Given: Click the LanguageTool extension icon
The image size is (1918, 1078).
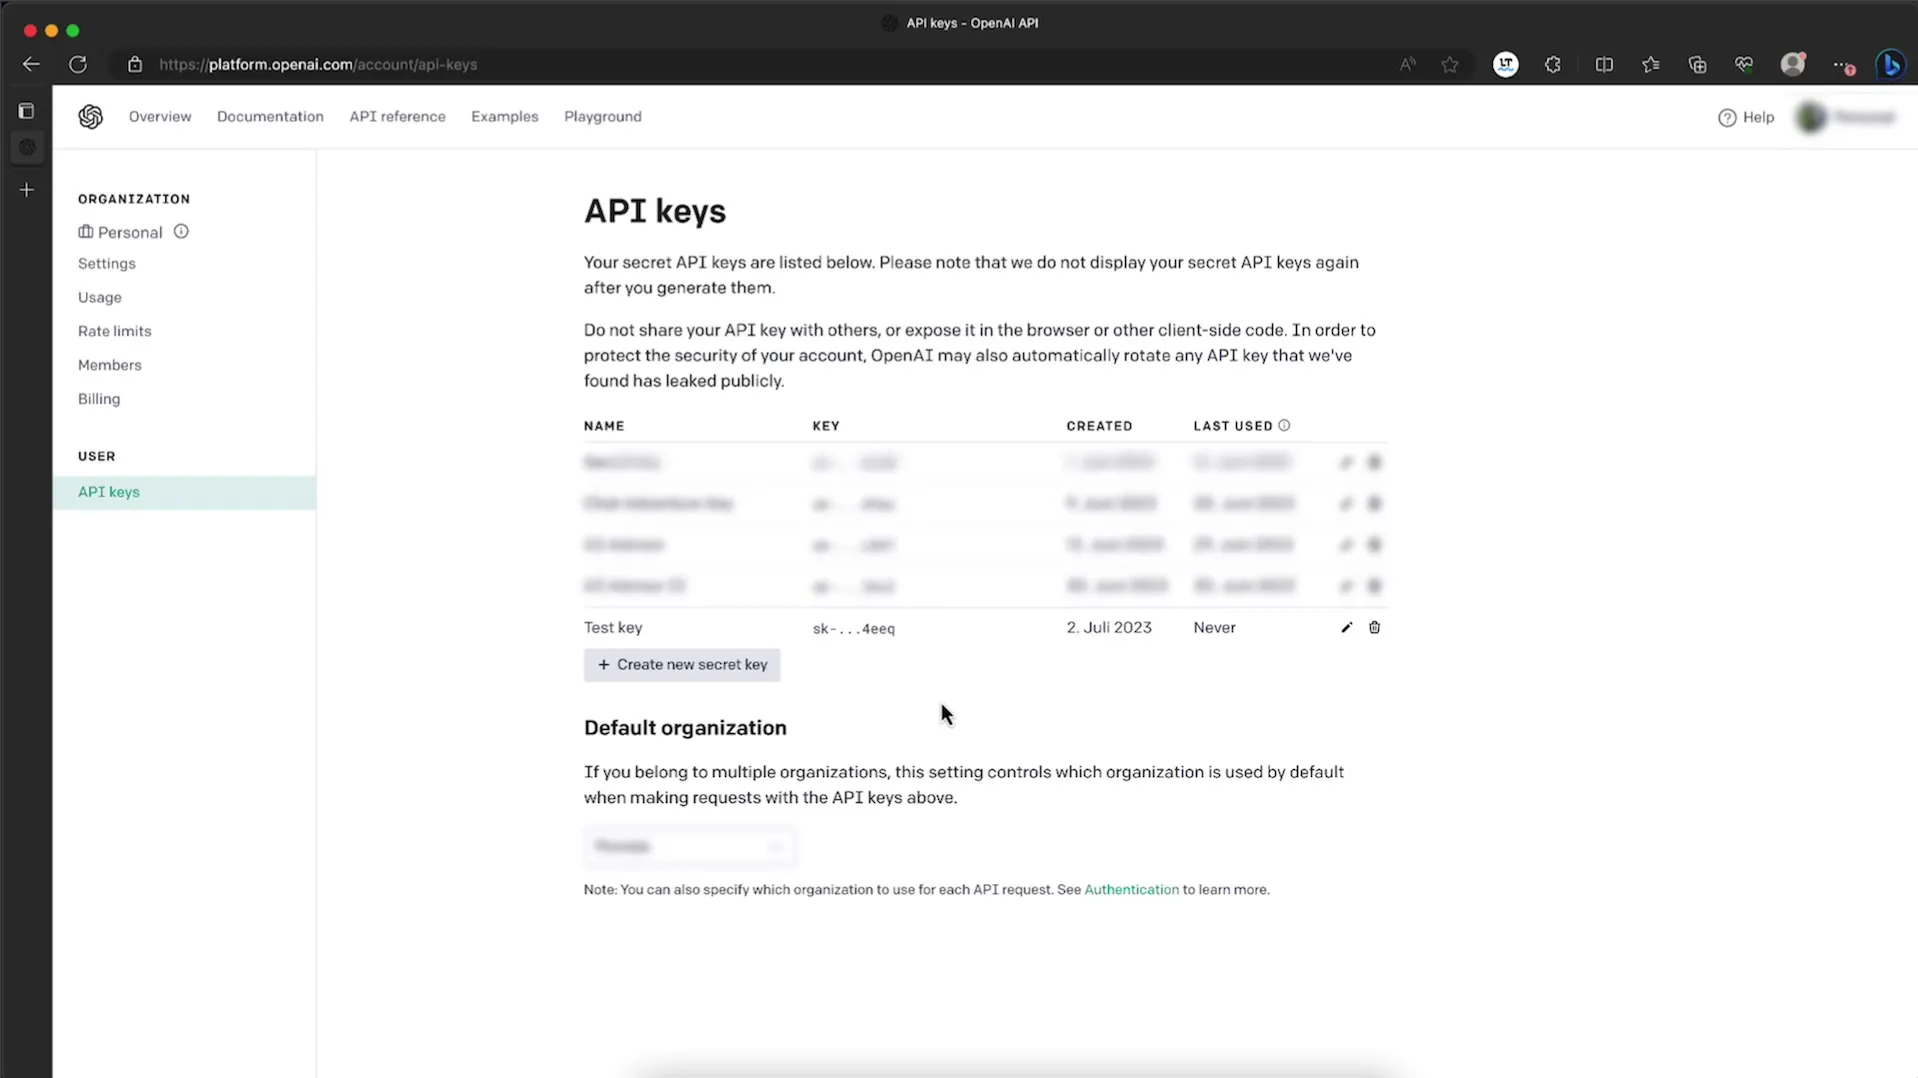Looking at the screenshot, I should 1506,64.
